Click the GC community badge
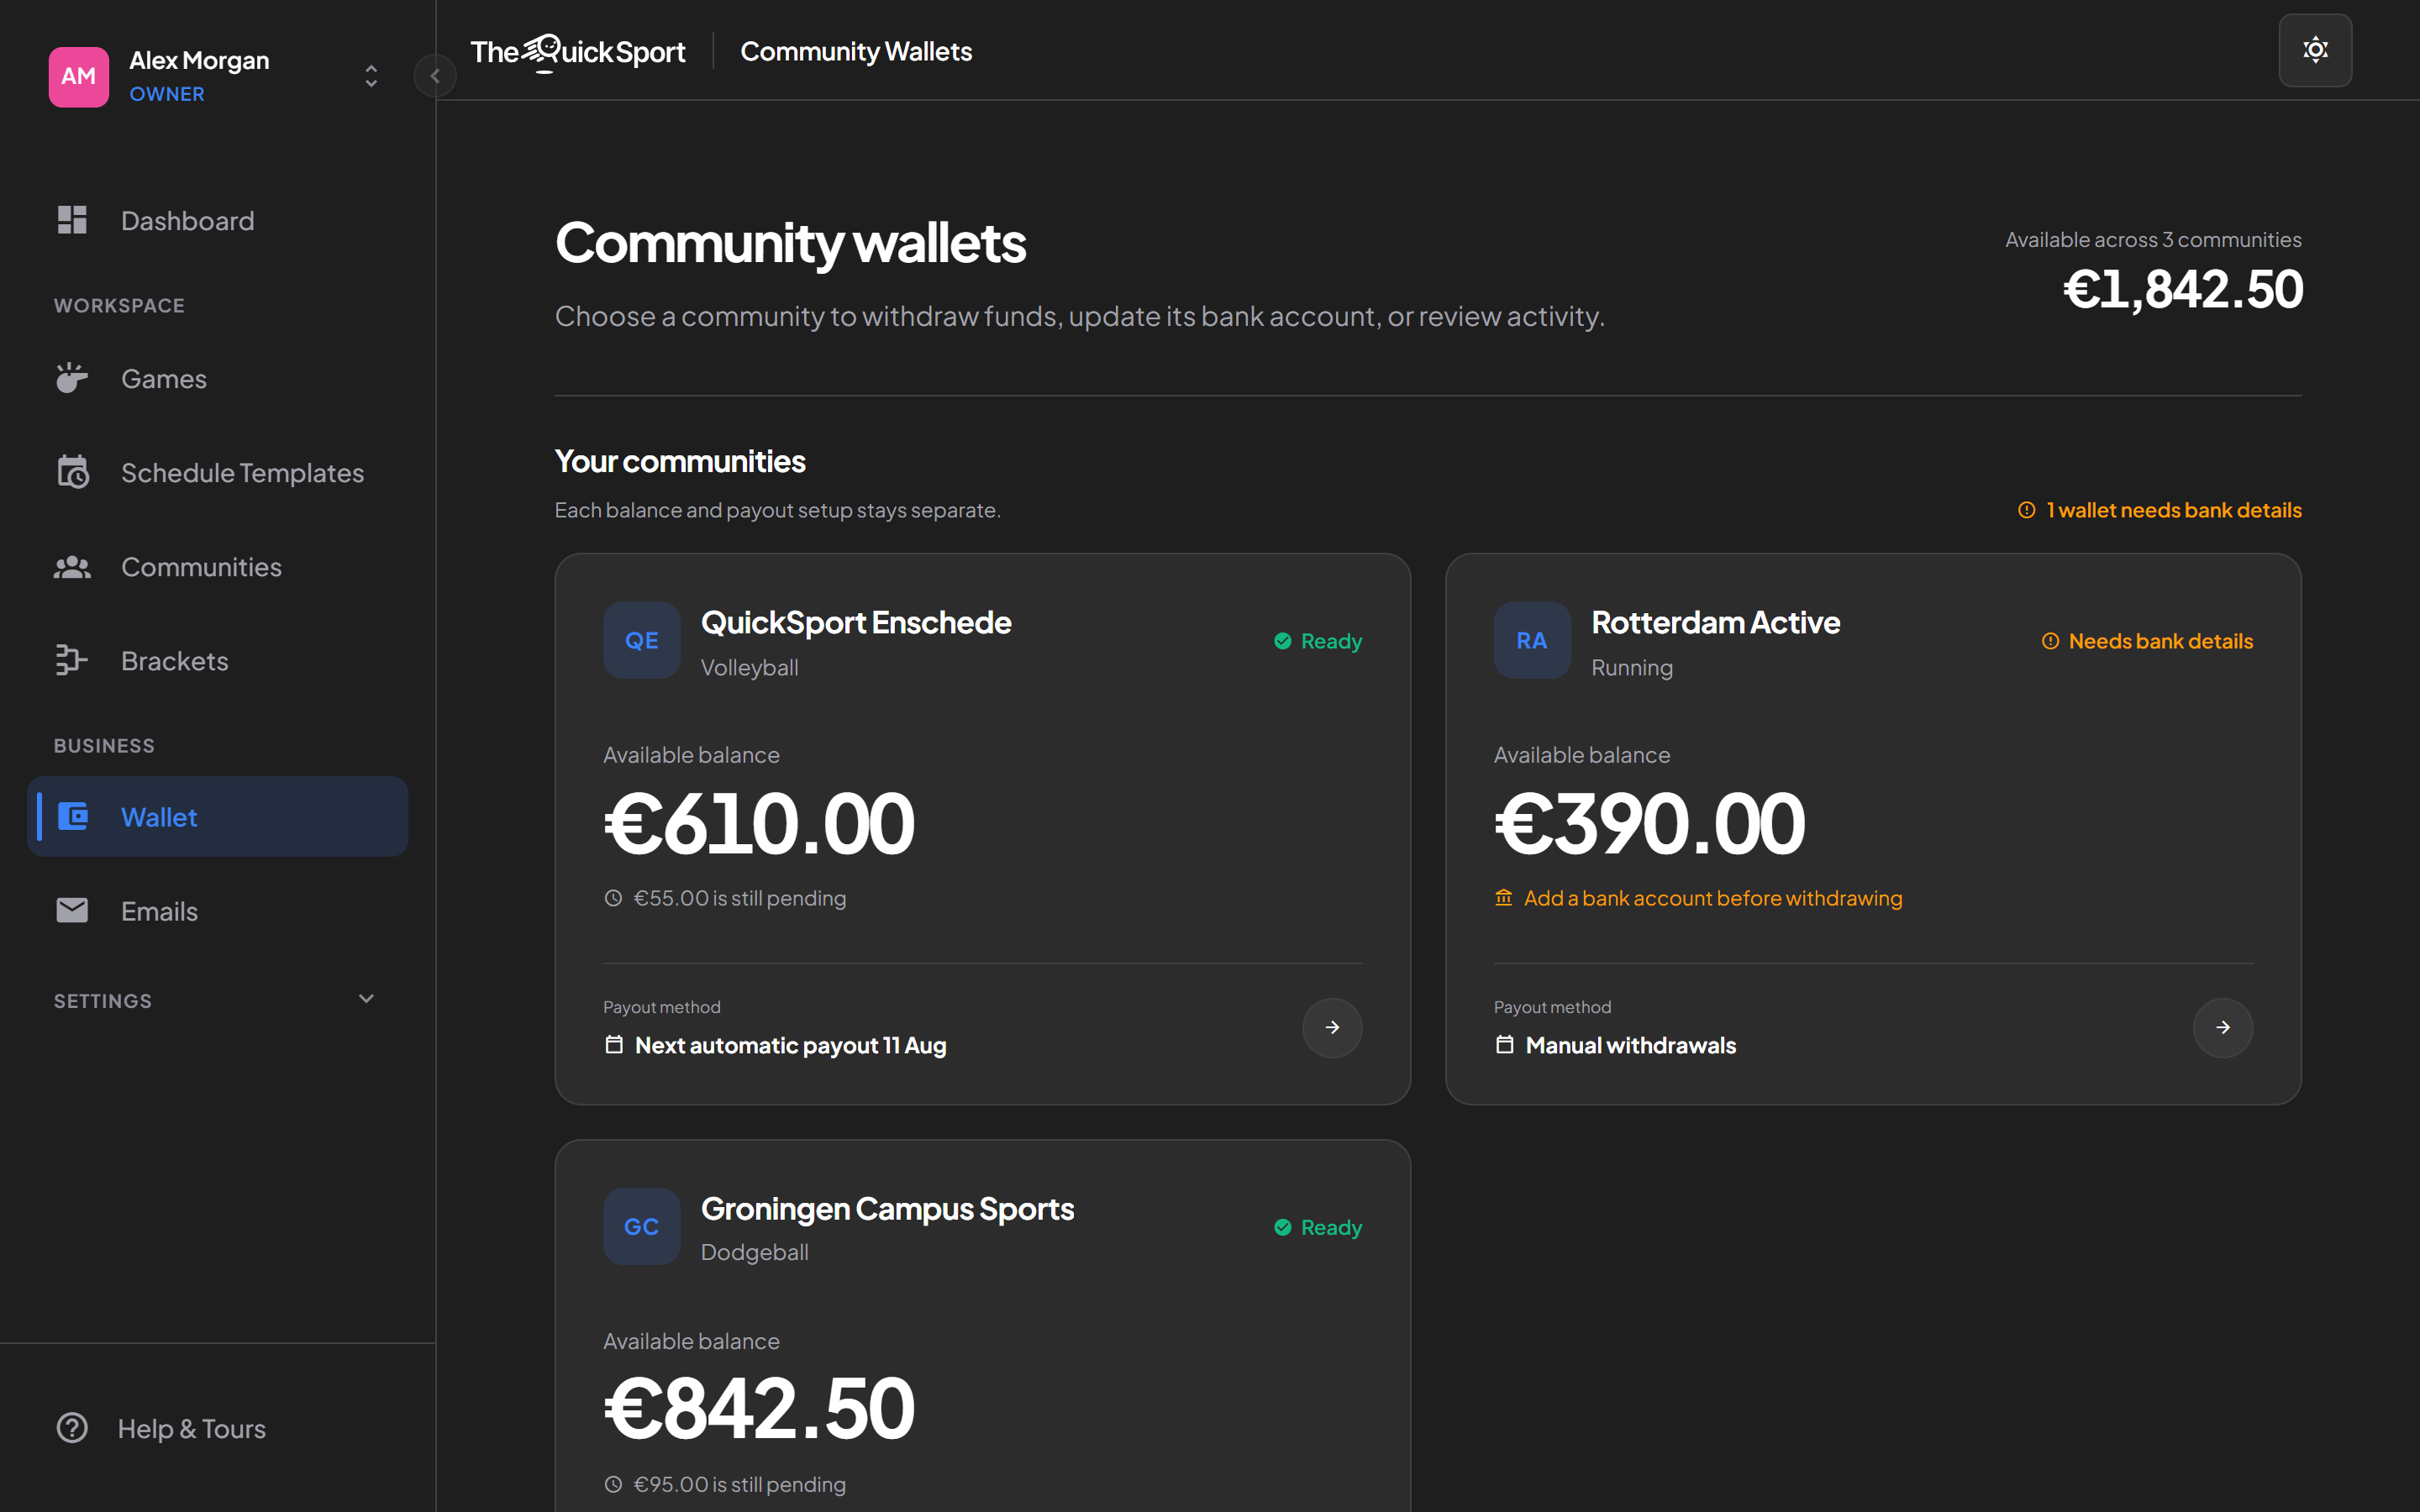 642,1226
